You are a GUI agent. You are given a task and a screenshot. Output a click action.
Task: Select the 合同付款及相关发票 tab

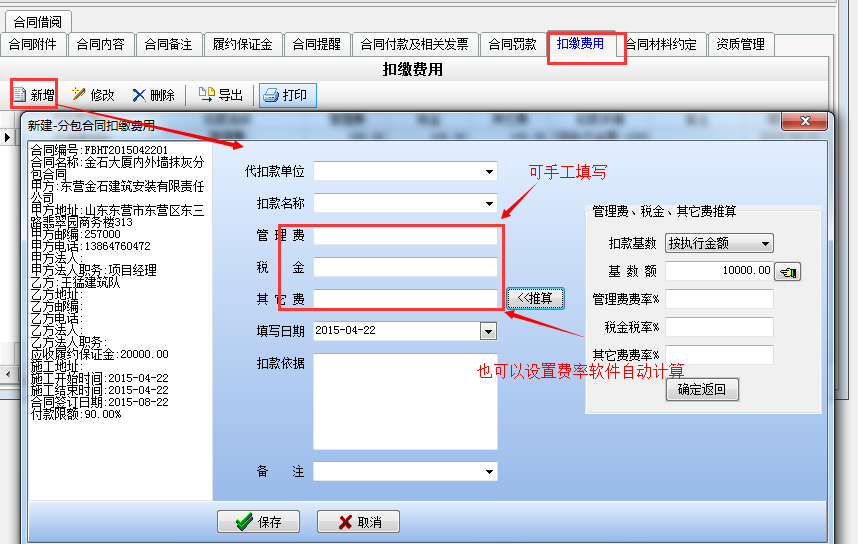(414, 45)
